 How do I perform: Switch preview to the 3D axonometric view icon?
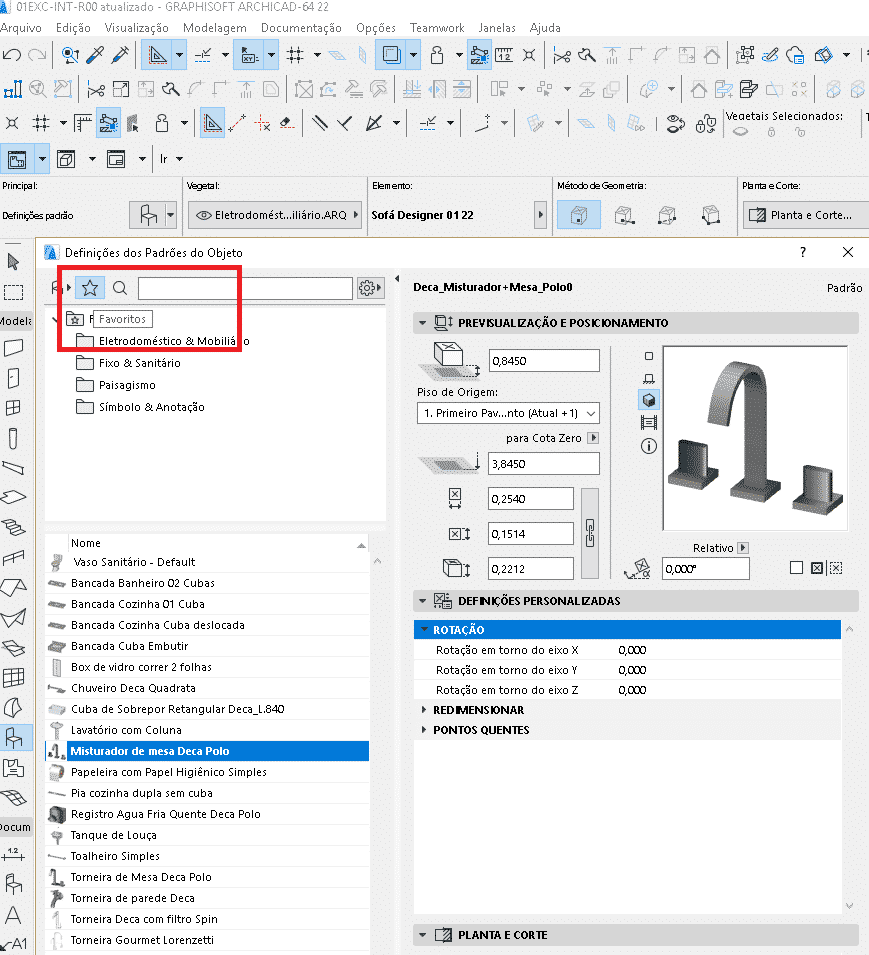click(x=648, y=399)
